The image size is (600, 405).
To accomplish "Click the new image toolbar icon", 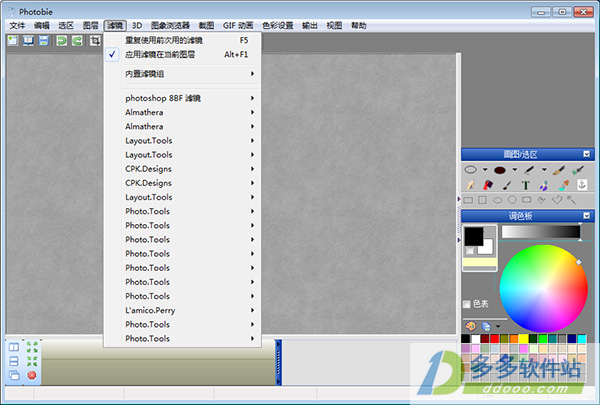I will click(x=13, y=41).
